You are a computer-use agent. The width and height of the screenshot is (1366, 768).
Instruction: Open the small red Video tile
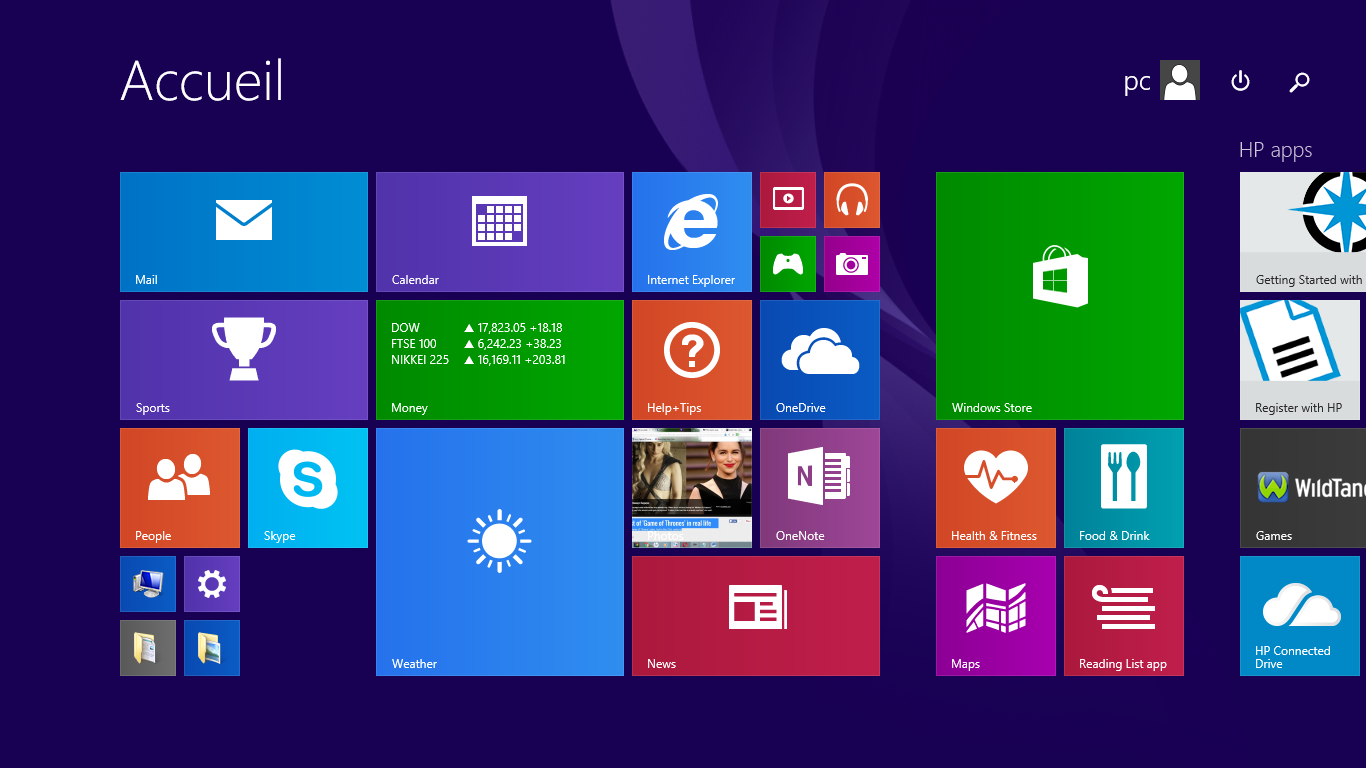[x=788, y=200]
